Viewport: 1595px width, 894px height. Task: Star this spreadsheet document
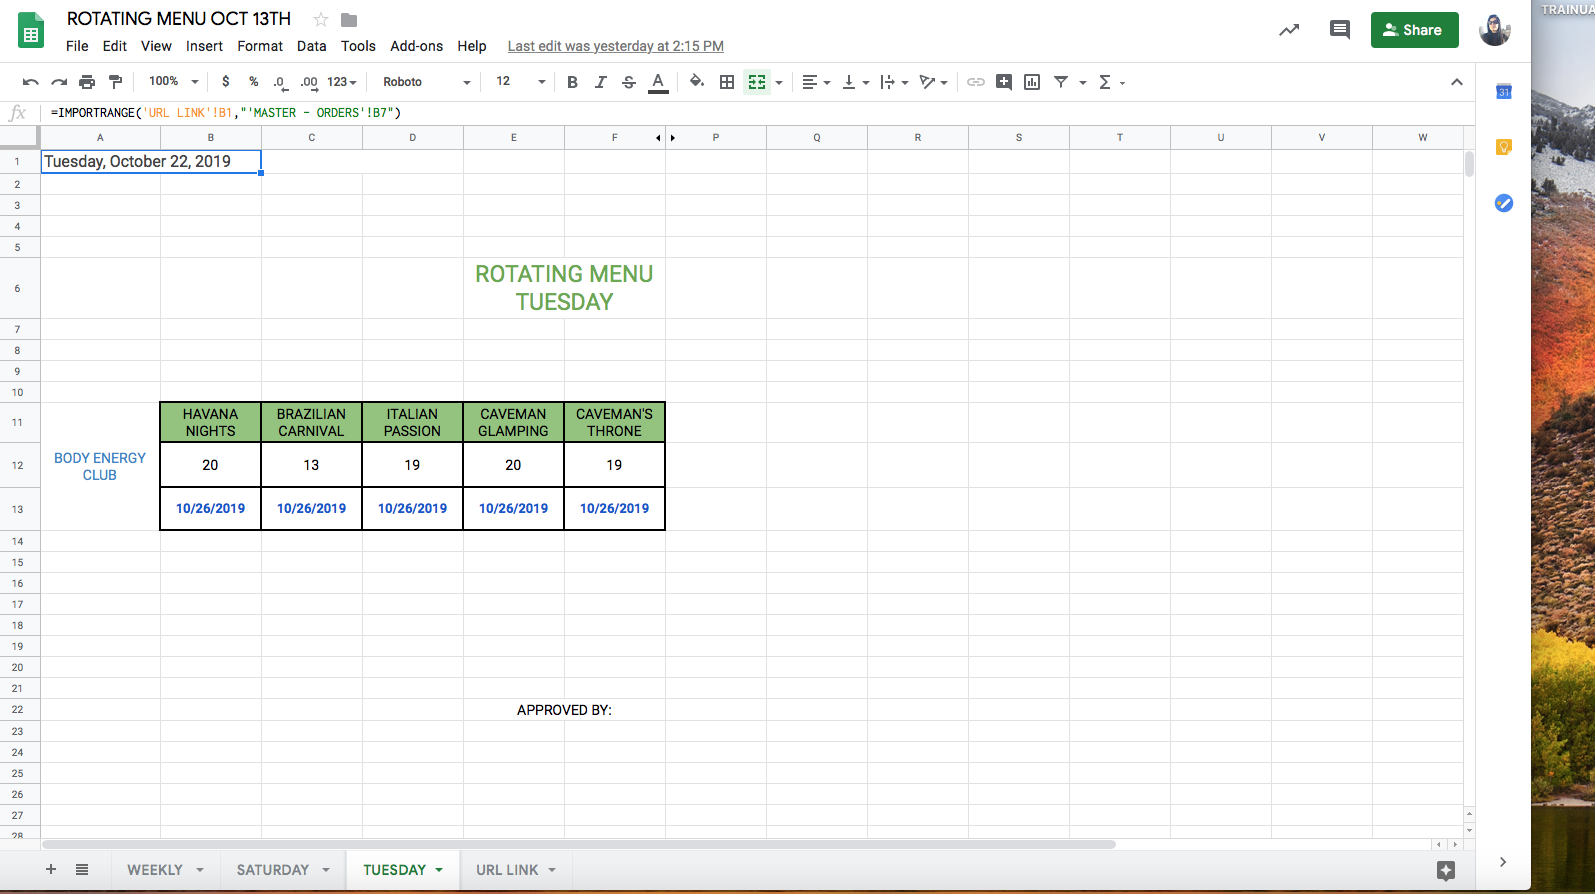[321, 20]
